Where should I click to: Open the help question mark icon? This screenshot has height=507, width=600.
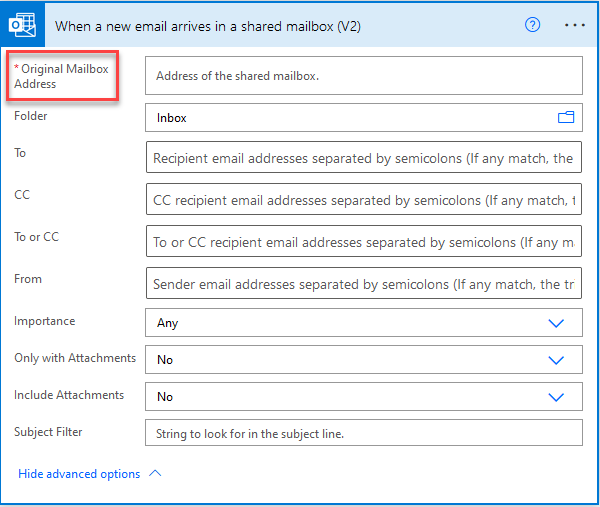tap(532, 25)
